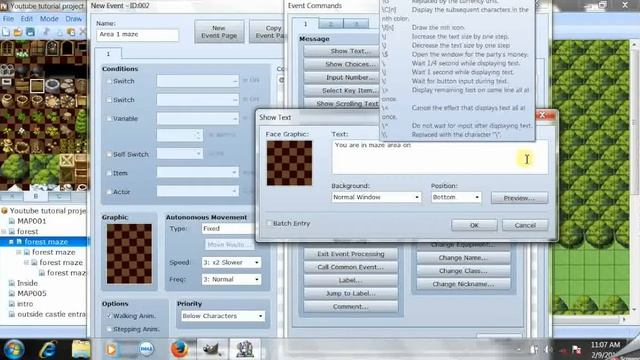
Task: Open the Priority Below Characters dropdown
Action: [x=223, y=316]
